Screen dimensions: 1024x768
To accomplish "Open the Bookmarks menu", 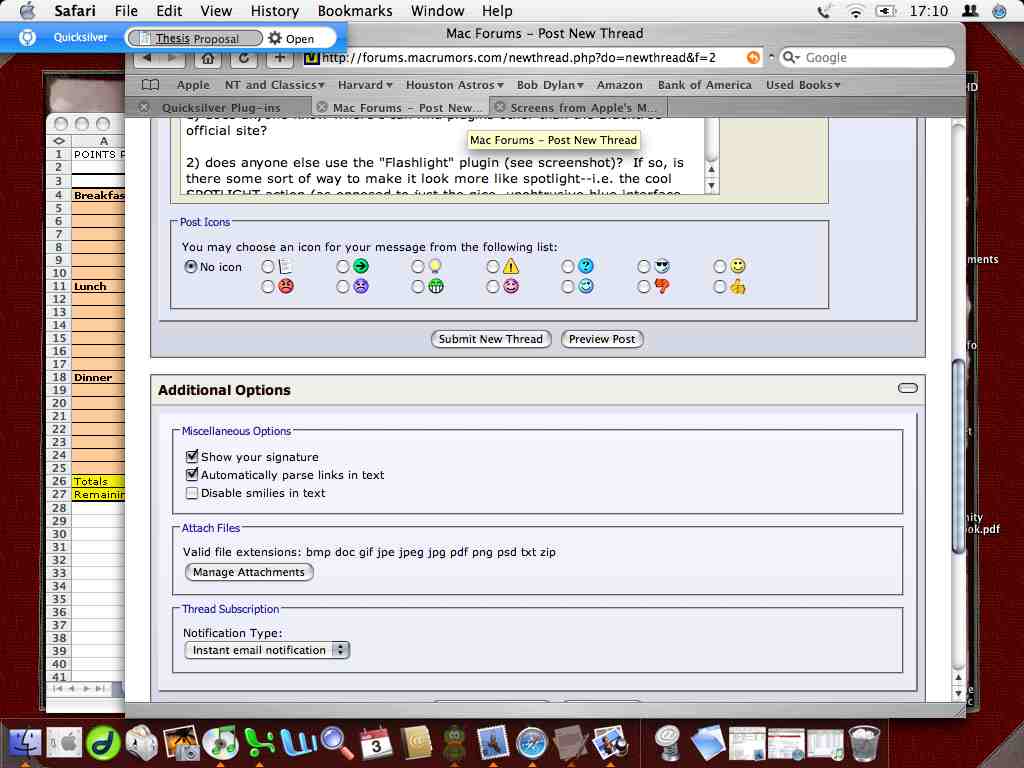I will (x=355, y=11).
